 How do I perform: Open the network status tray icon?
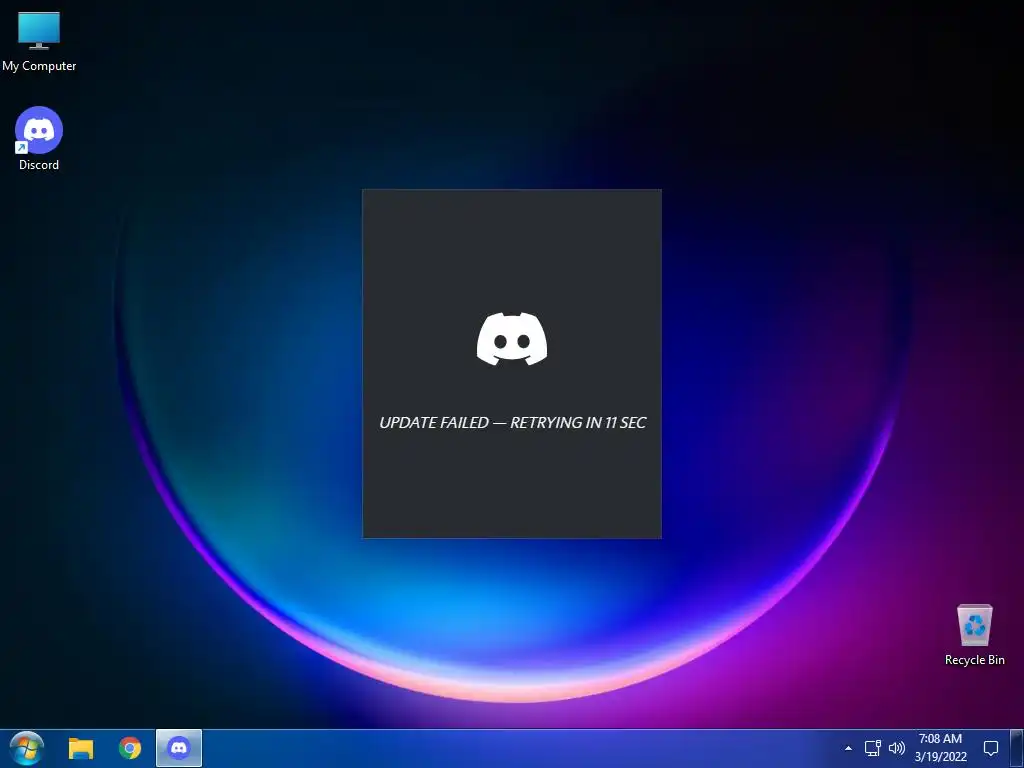tap(872, 748)
